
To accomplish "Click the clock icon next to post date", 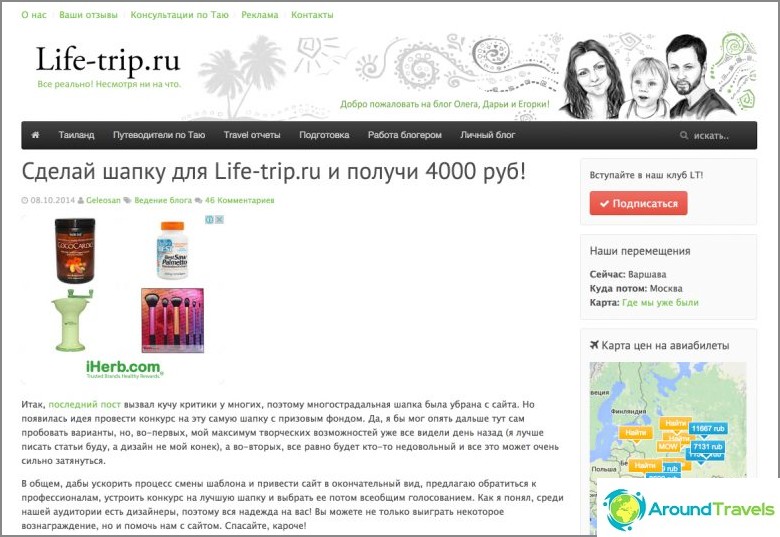I will [25, 200].
